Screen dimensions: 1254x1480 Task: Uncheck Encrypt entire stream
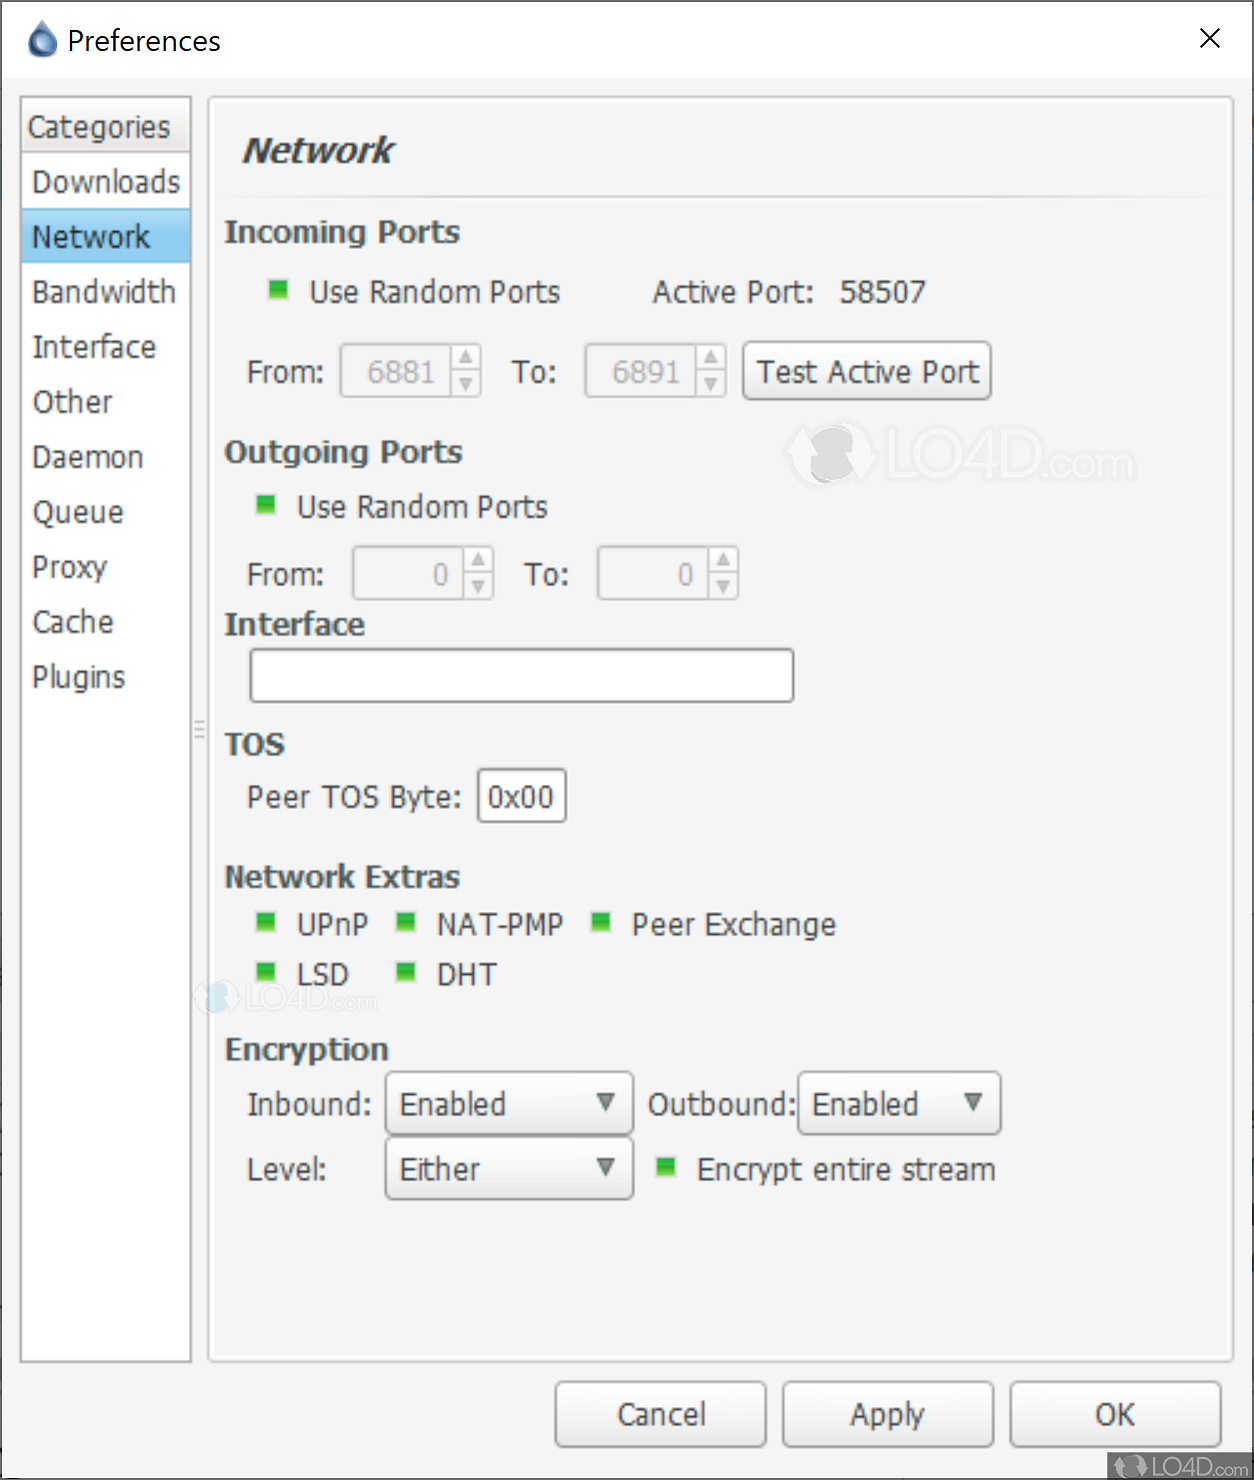click(666, 1167)
